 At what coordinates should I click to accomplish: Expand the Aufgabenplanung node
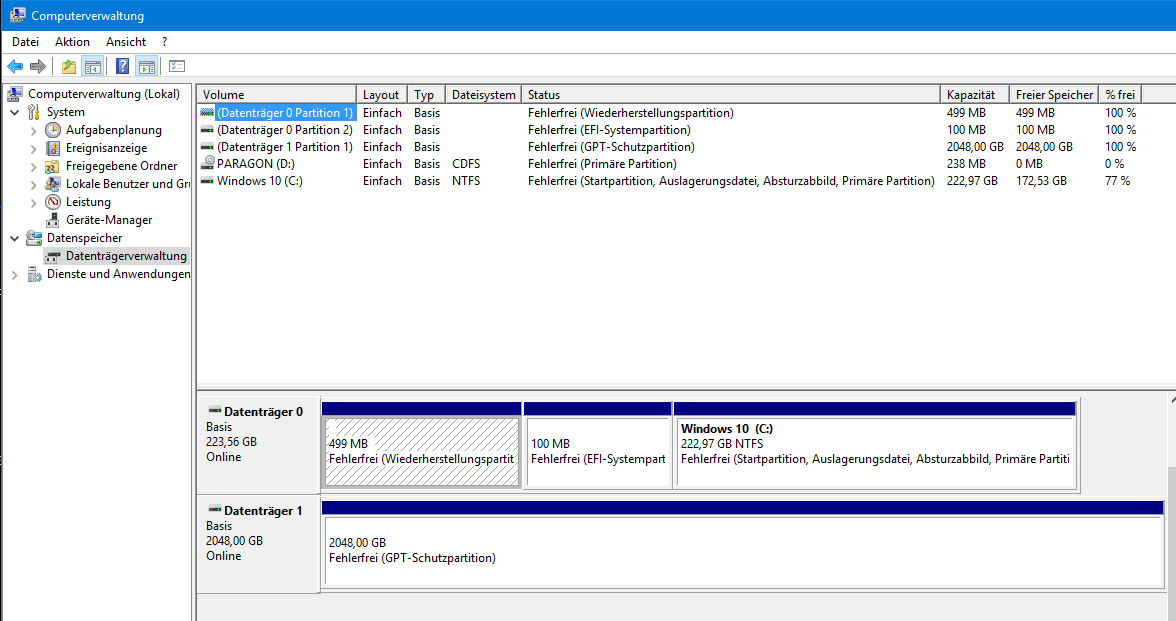(x=34, y=130)
